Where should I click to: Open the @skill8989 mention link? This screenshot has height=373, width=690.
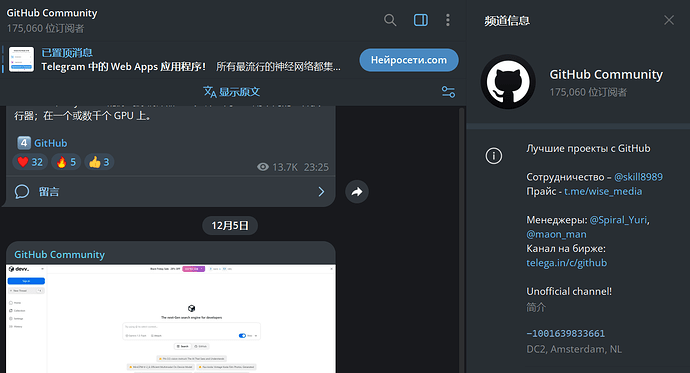tap(638, 177)
